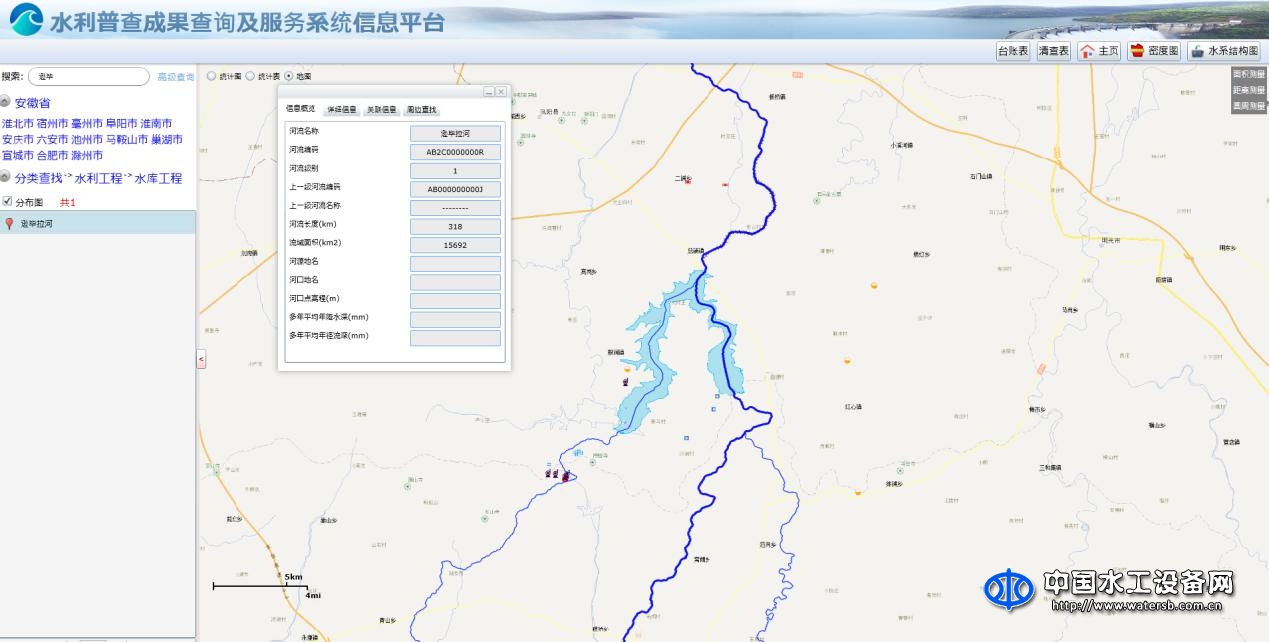The image size is (1269, 642).
Task: Click the platform wave logo in header
Action: point(26,20)
